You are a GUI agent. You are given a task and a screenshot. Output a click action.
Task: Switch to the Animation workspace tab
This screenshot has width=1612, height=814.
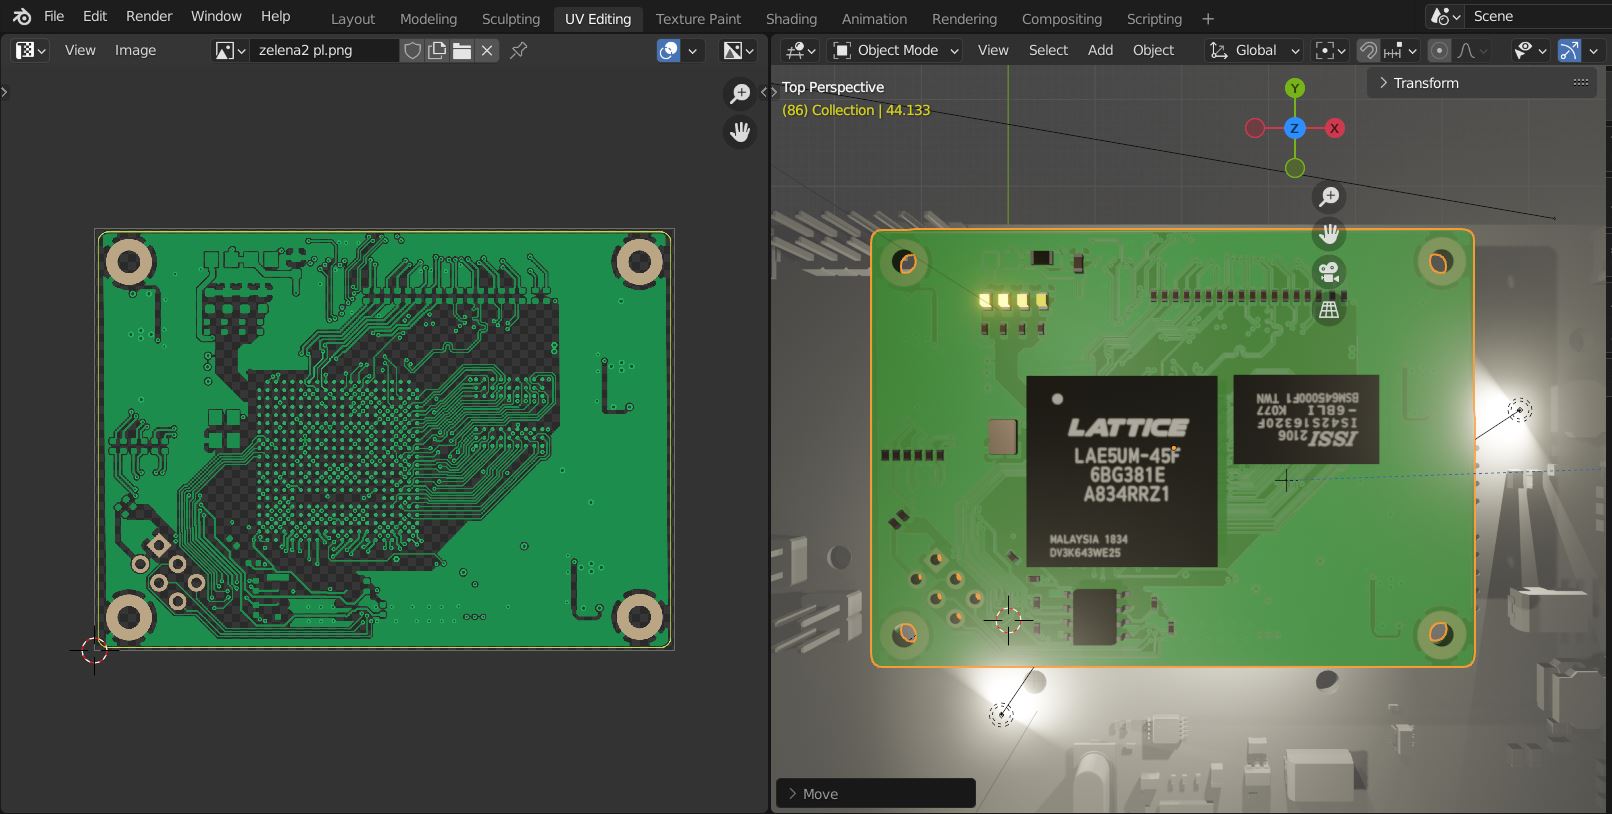(x=874, y=19)
